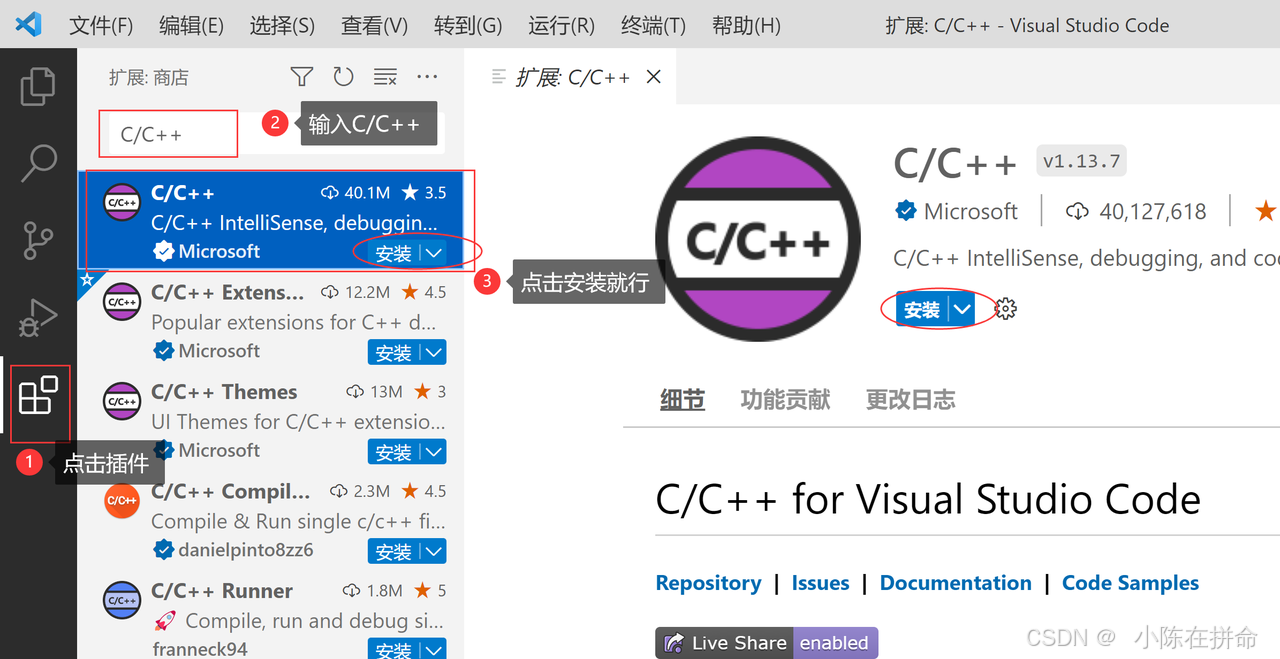Click the VS Code logo icon
This screenshot has width=1280, height=659.
(29, 25)
